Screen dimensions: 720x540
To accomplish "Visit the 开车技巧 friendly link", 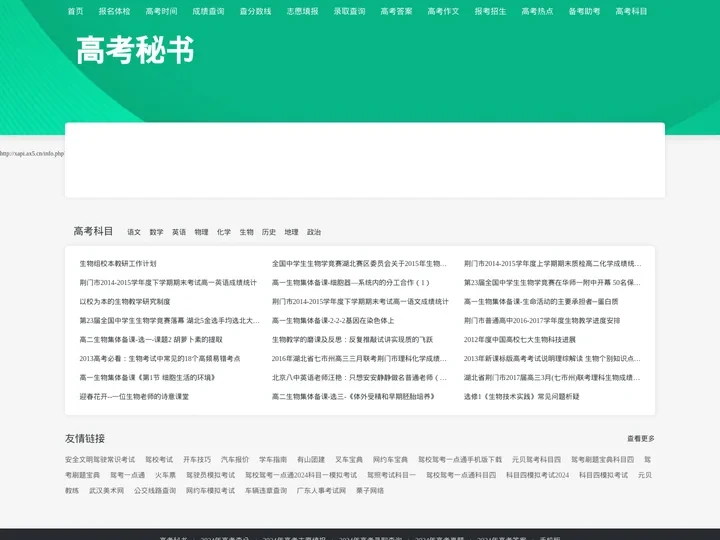I will 197,460.
